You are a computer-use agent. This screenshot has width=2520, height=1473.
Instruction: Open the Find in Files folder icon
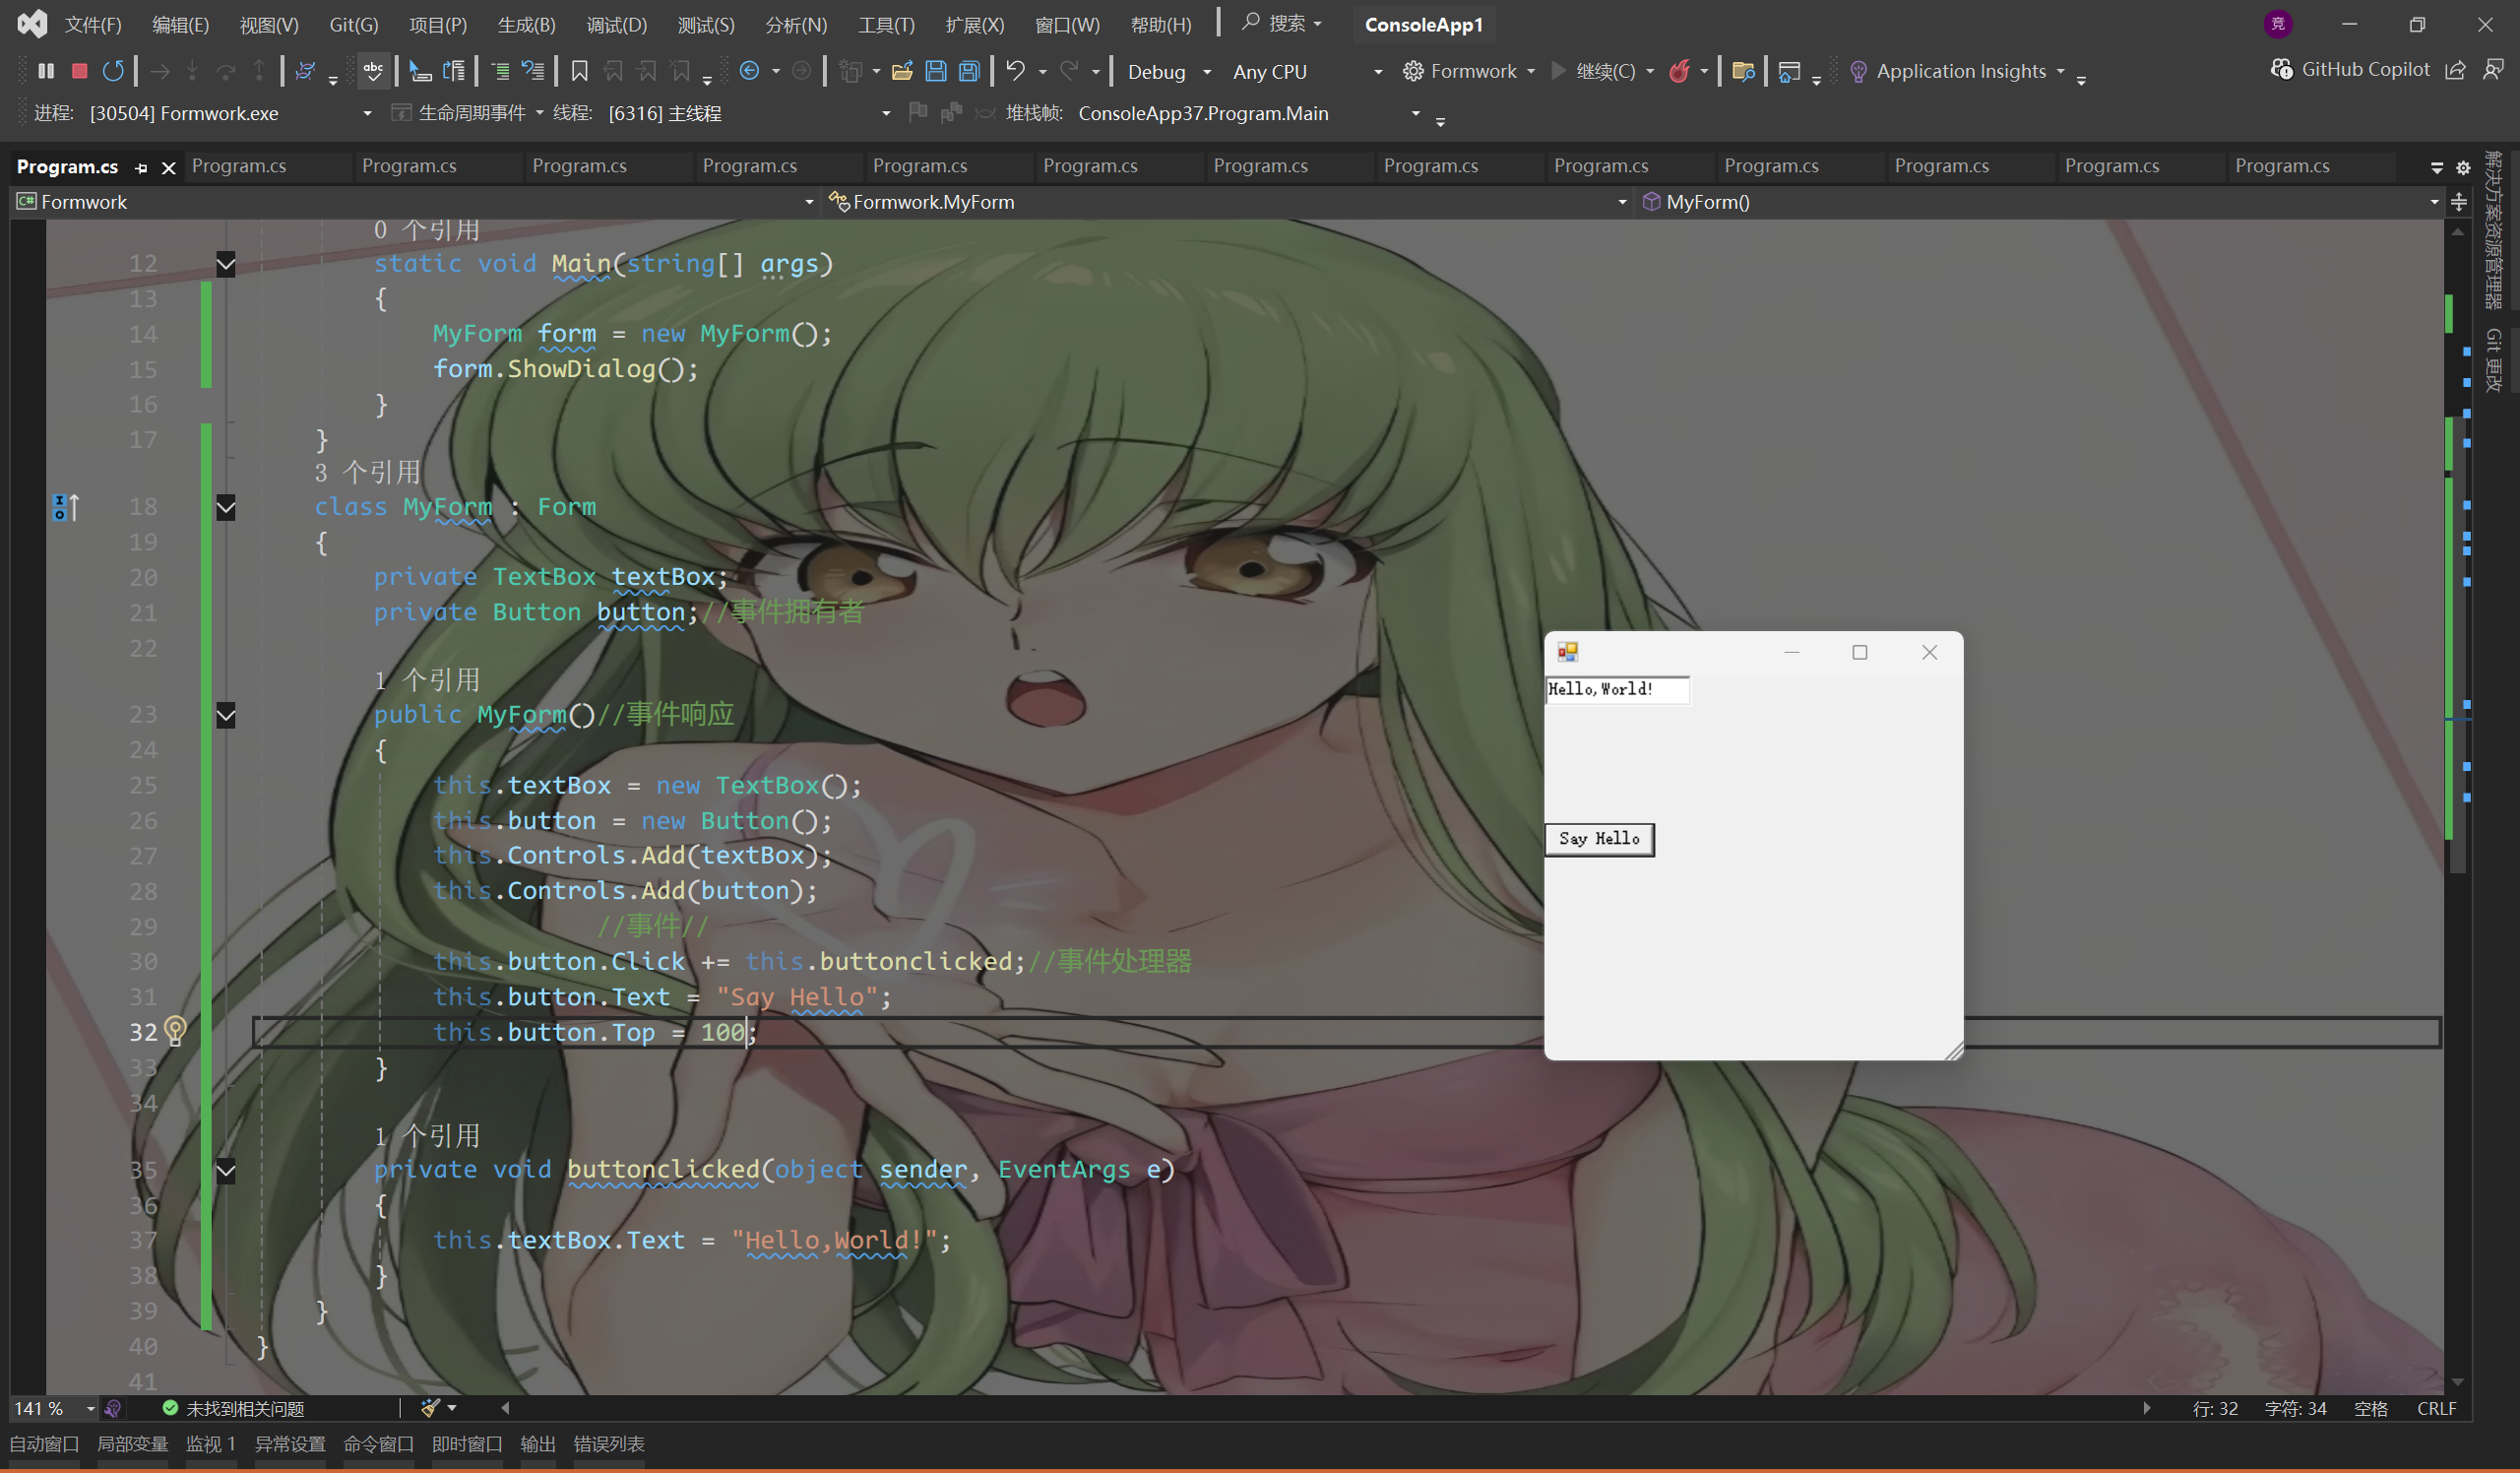1743,71
